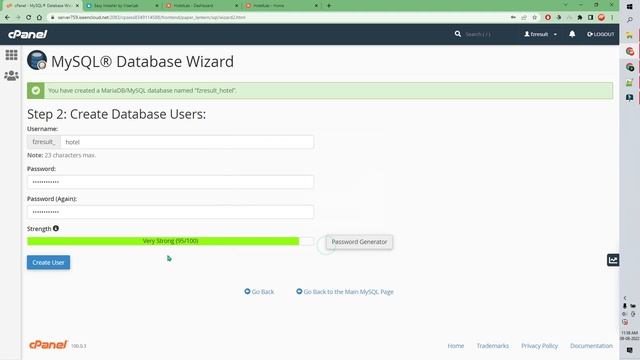Open the User Manager sidebar icon
Screen dimensions: 640x360
point(11,76)
